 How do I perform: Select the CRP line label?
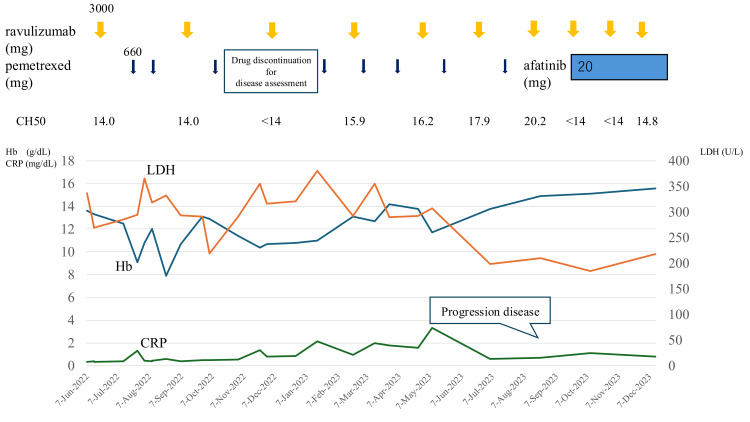(x=154, y=343)
